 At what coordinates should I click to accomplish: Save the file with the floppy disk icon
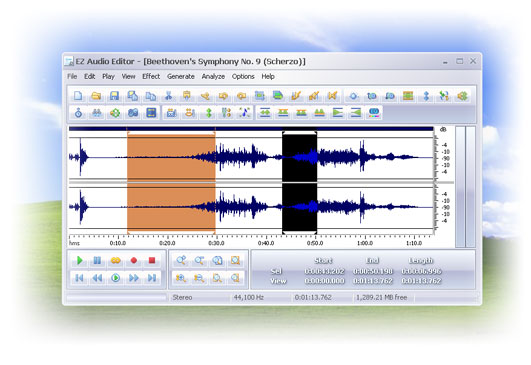(114, 96)
